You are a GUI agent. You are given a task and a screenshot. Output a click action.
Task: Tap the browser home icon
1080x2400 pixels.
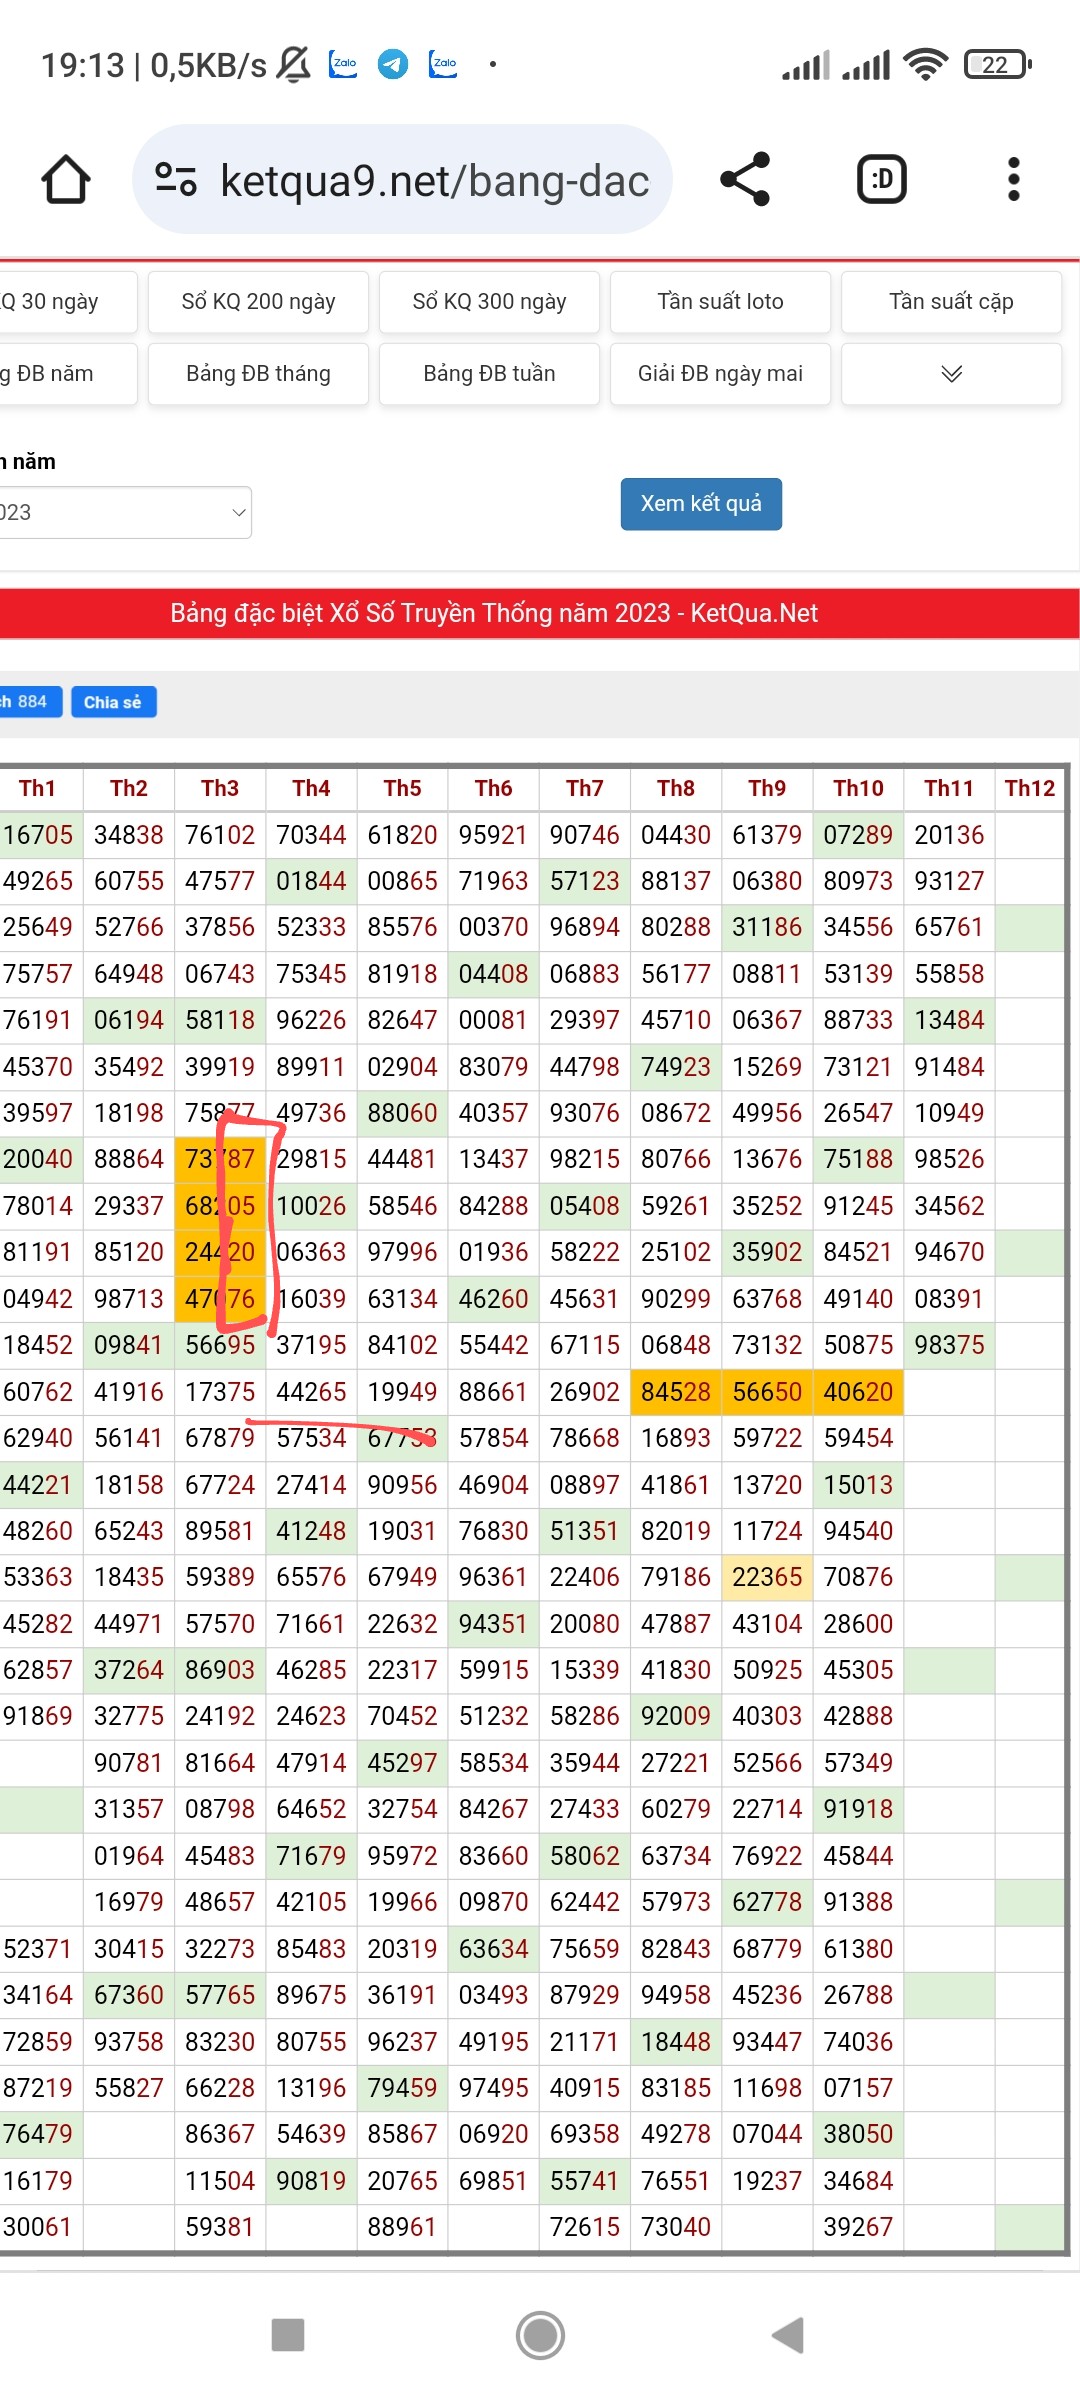(x=66, y=180)
